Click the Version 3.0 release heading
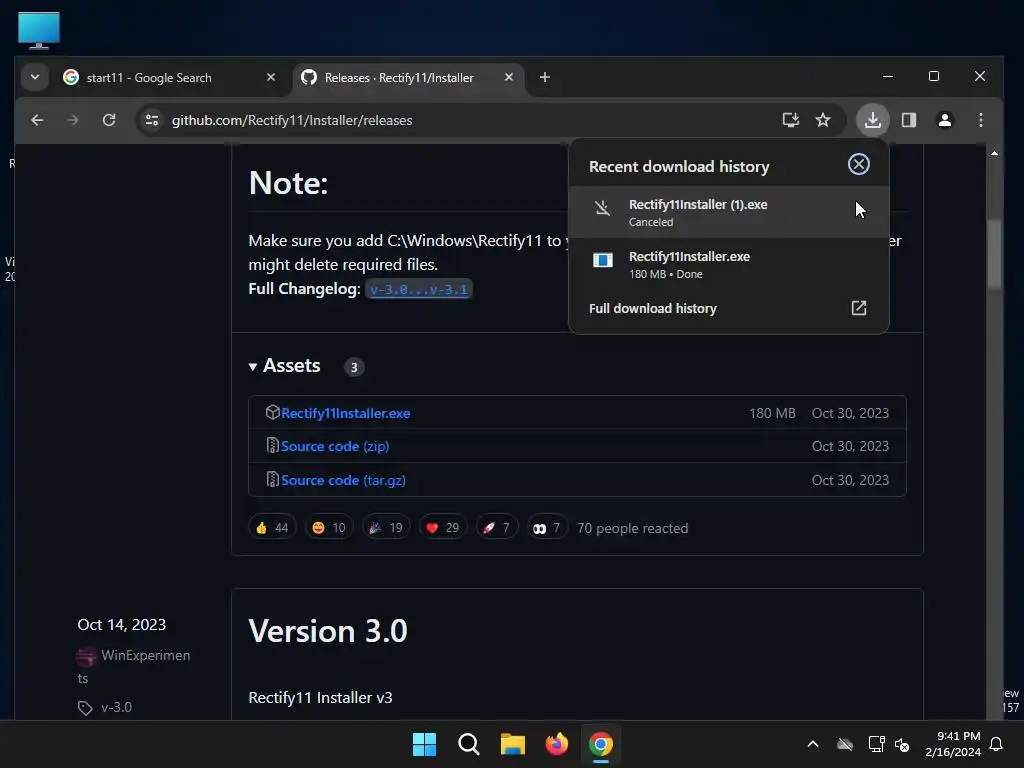Screen dimensions: 1024x768 click(x=328, y=631)
